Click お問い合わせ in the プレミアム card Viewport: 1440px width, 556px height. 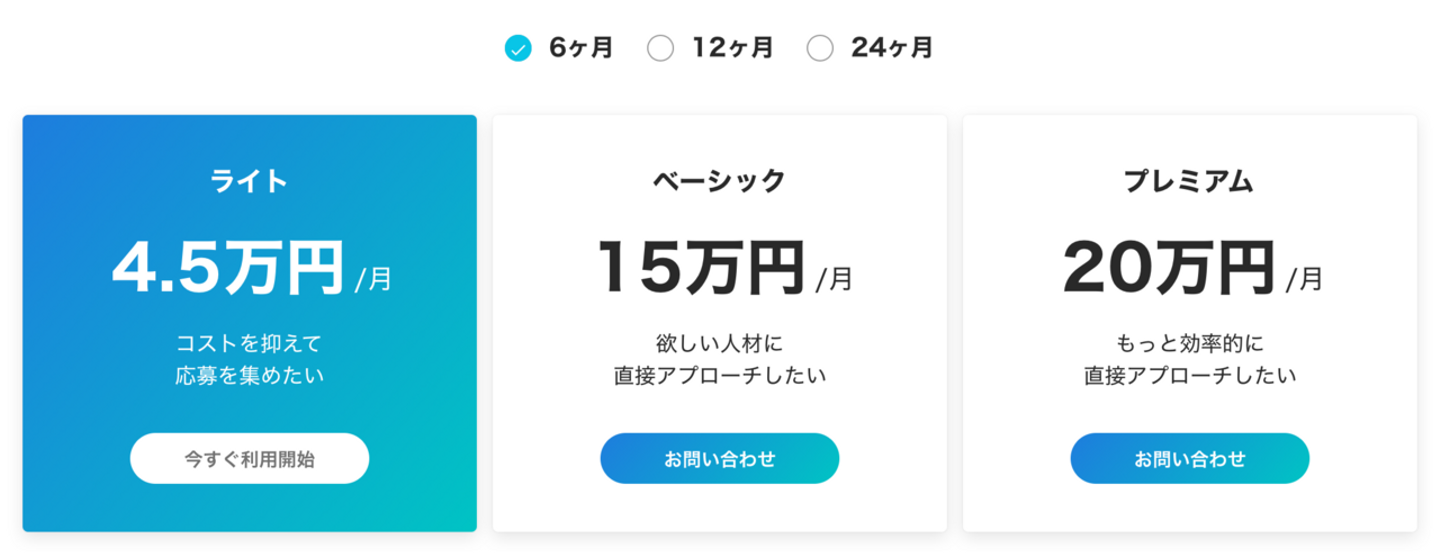point(1189,459)
